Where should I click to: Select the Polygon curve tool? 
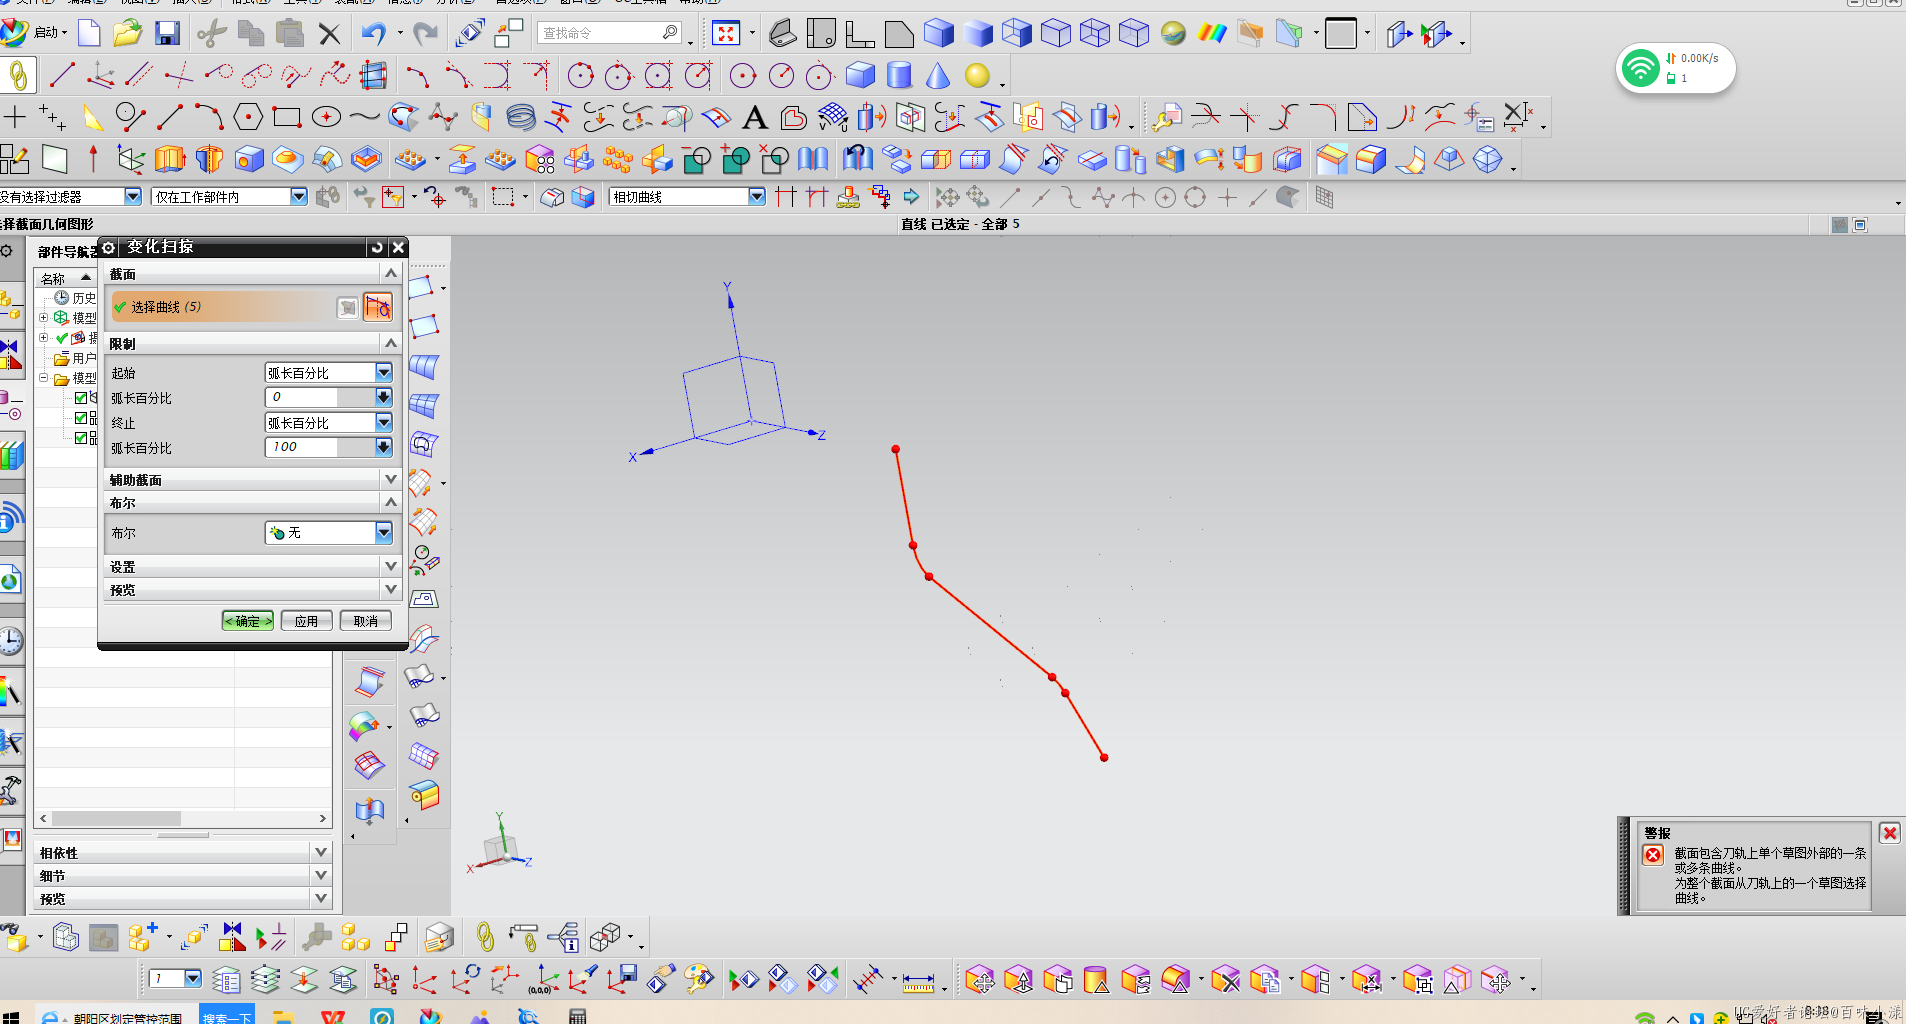coord(248,117)
